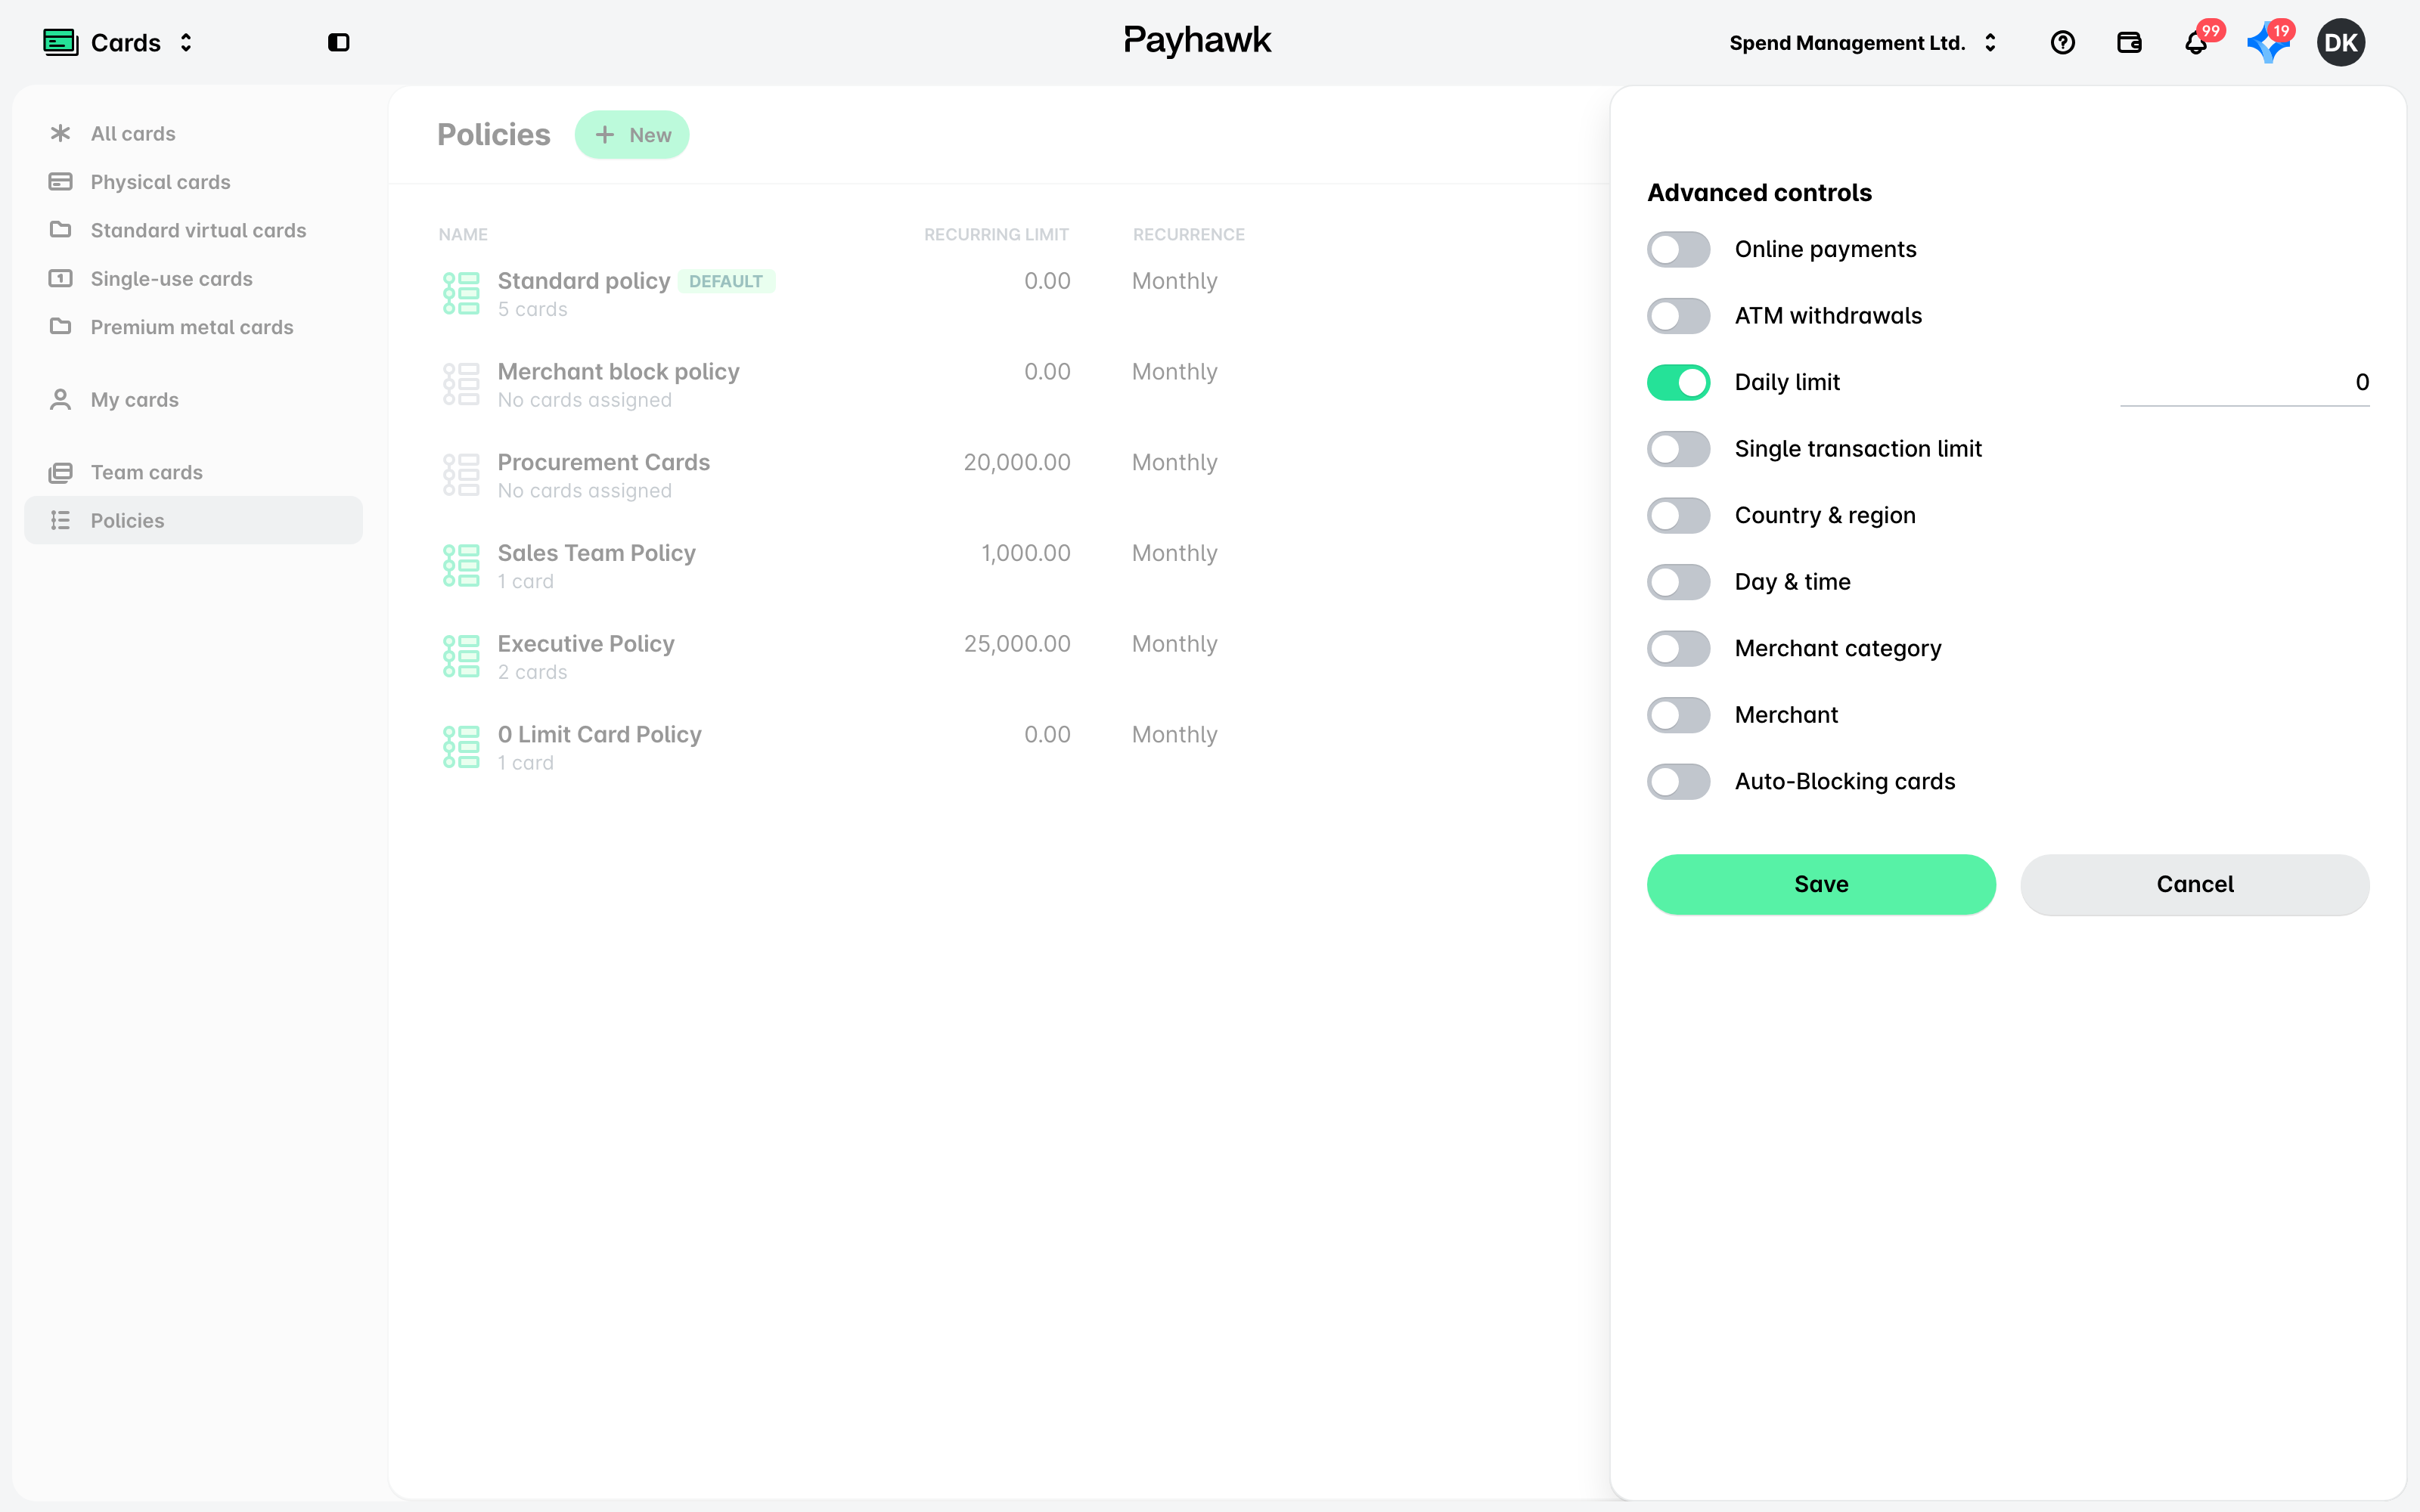
Task: Click the Payhawk logo
Action: point(1197,41)
